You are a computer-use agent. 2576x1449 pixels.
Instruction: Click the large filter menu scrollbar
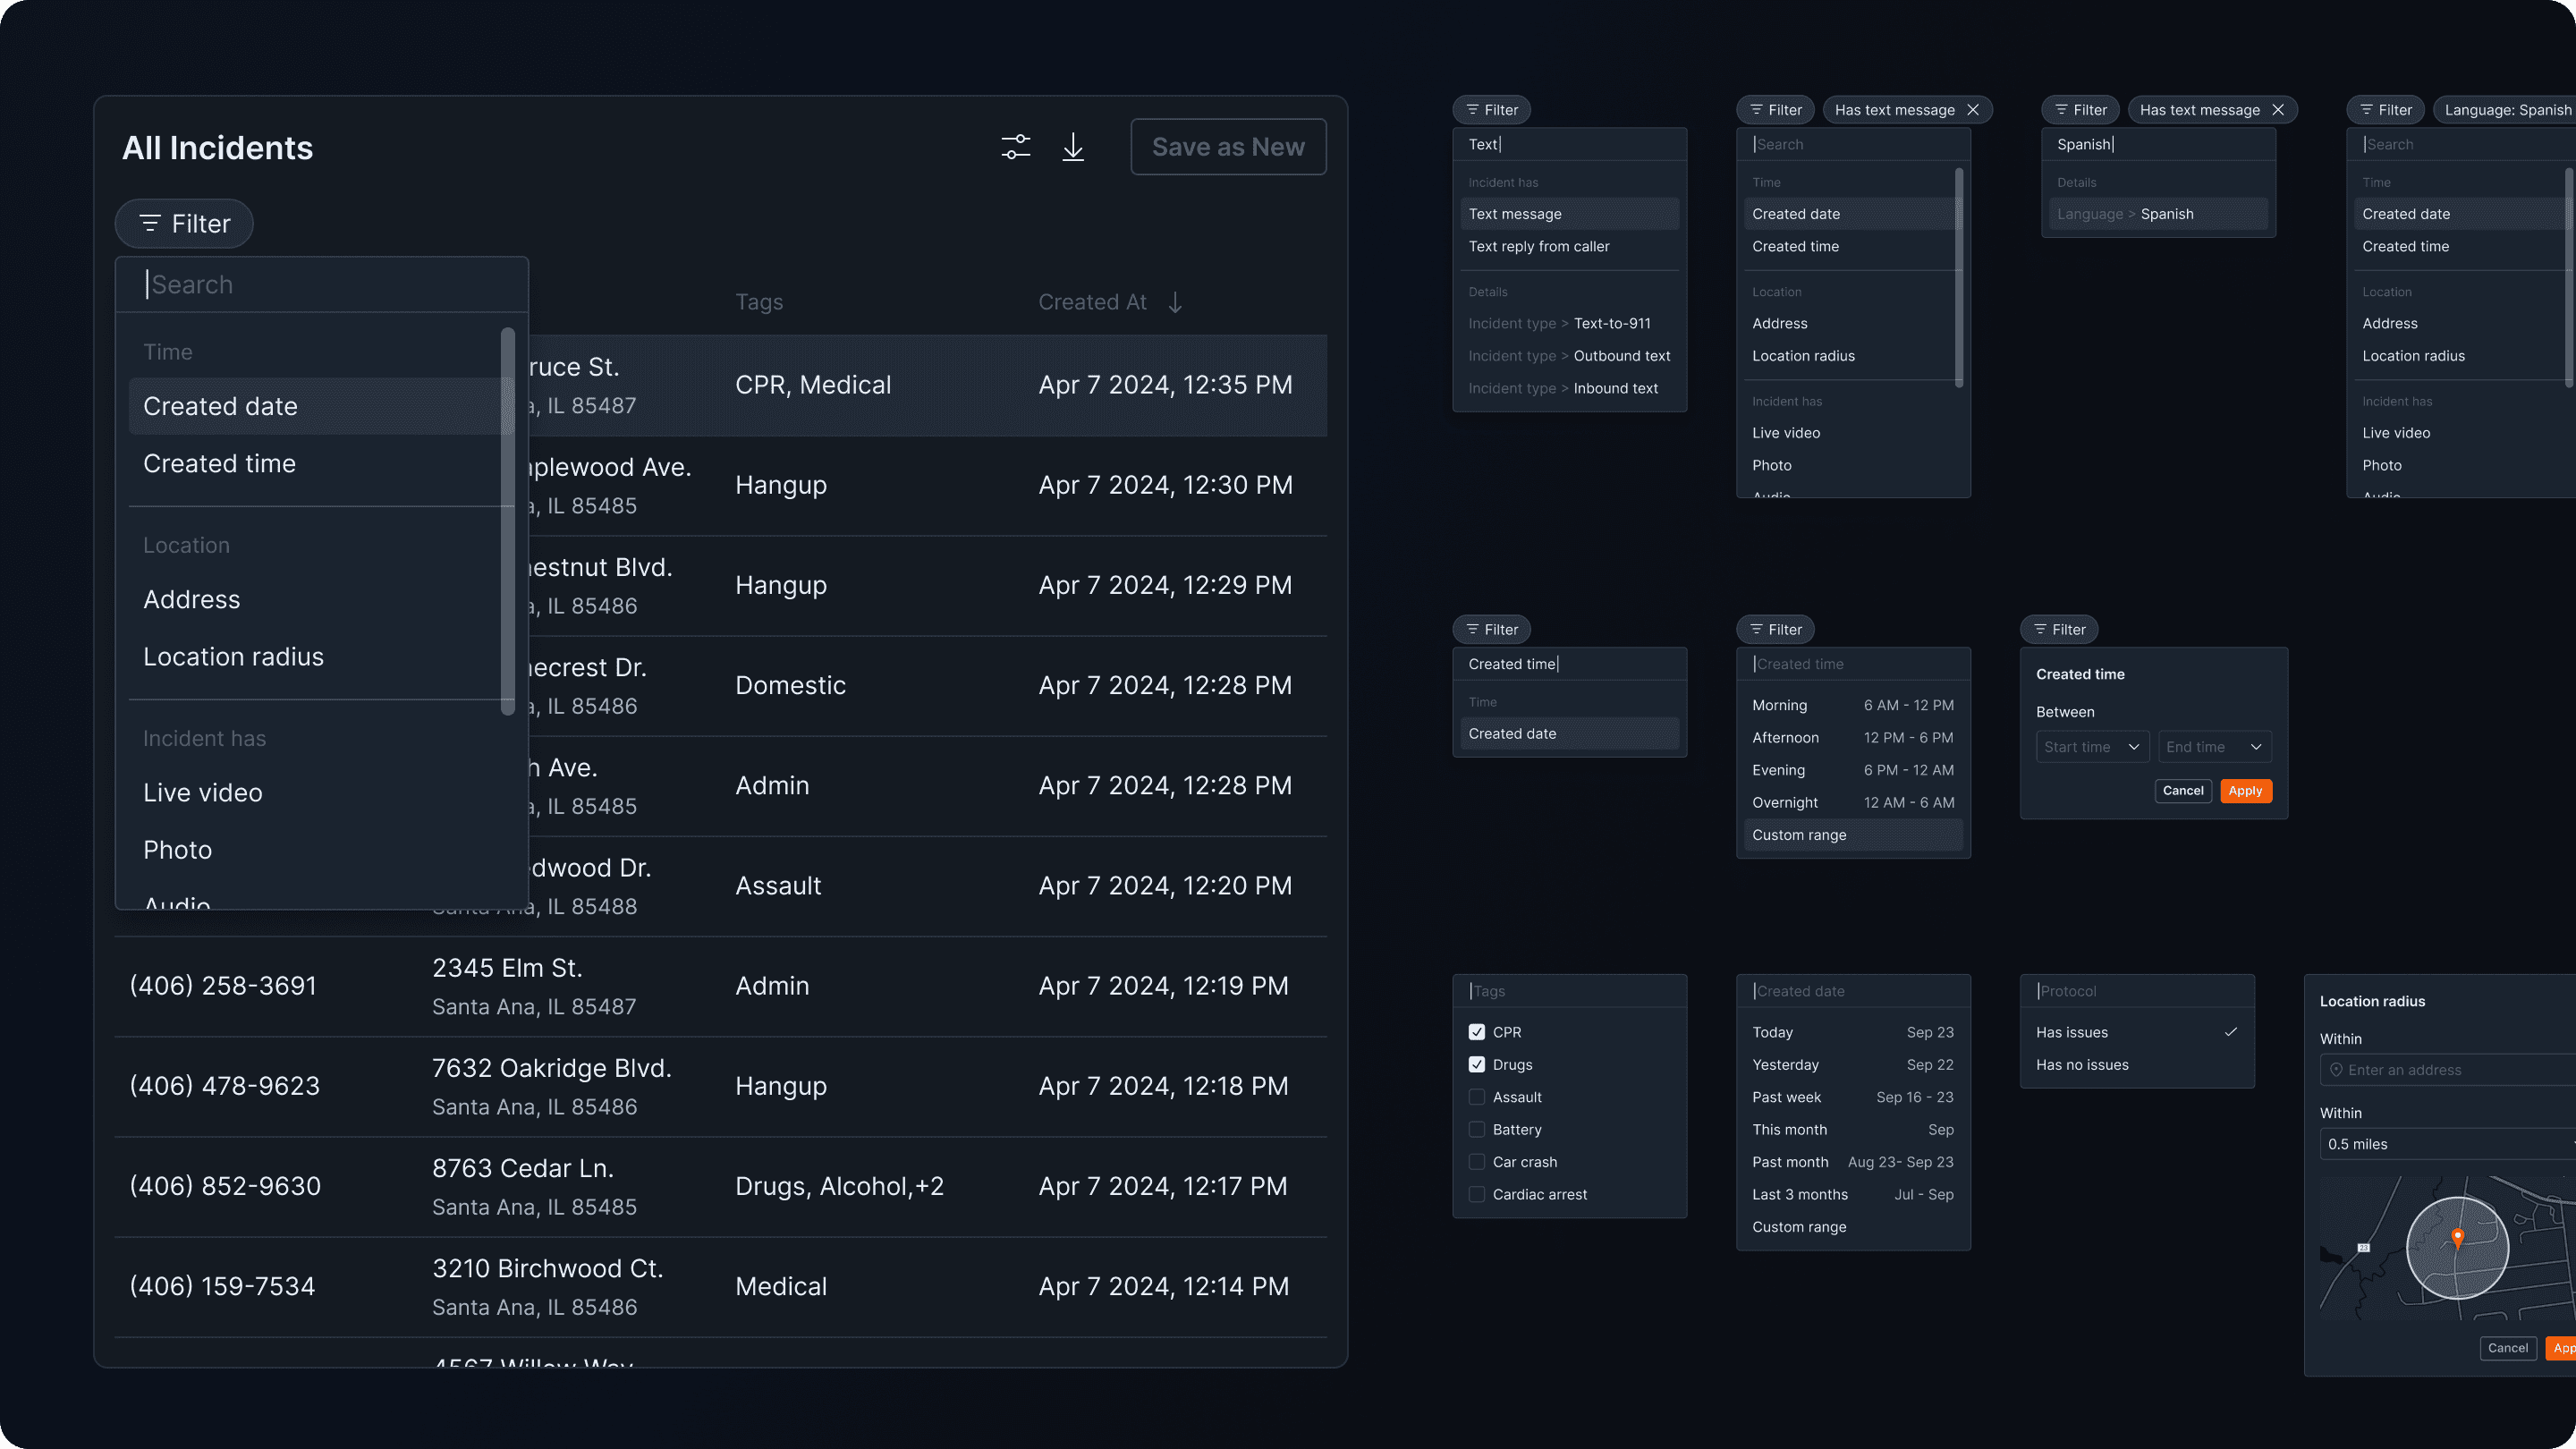click(507, 520)
